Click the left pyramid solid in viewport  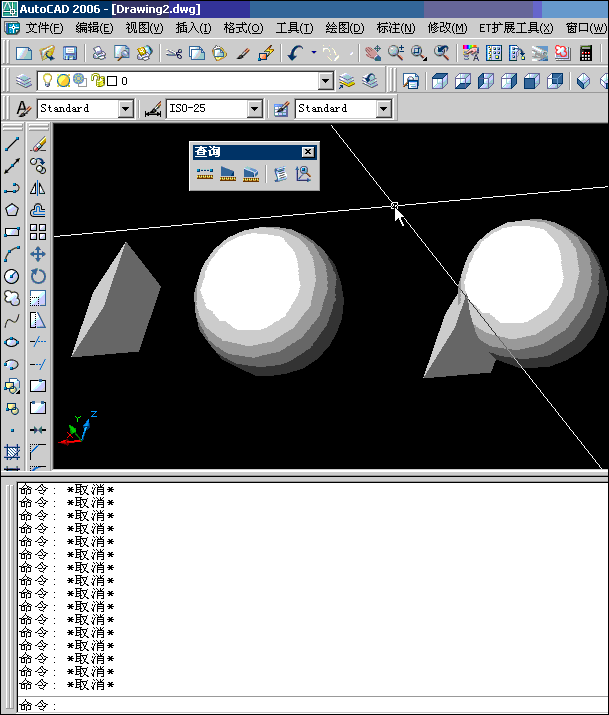116,300
